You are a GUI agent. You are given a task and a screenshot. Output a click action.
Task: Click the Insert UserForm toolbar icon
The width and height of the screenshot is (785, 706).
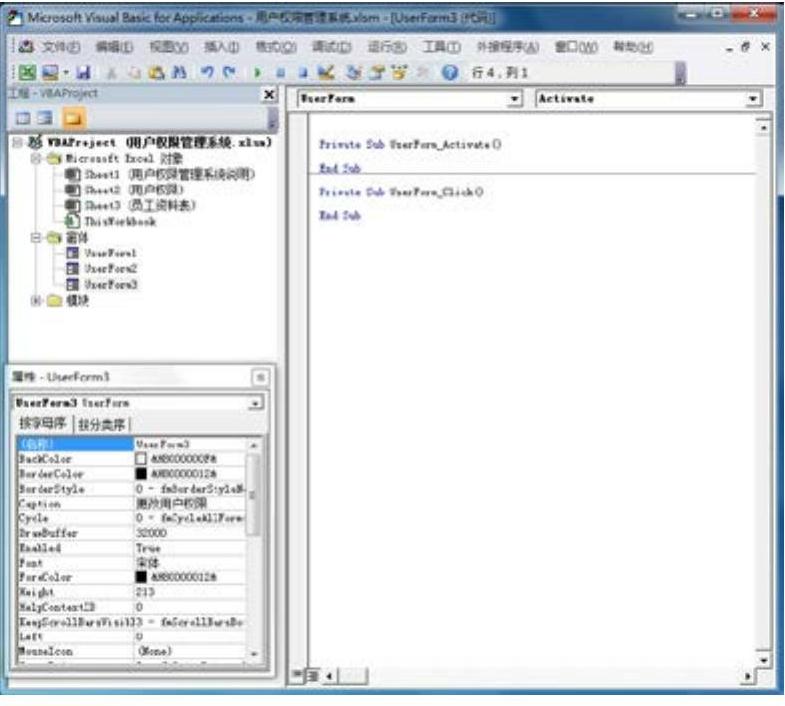[50, 73]
